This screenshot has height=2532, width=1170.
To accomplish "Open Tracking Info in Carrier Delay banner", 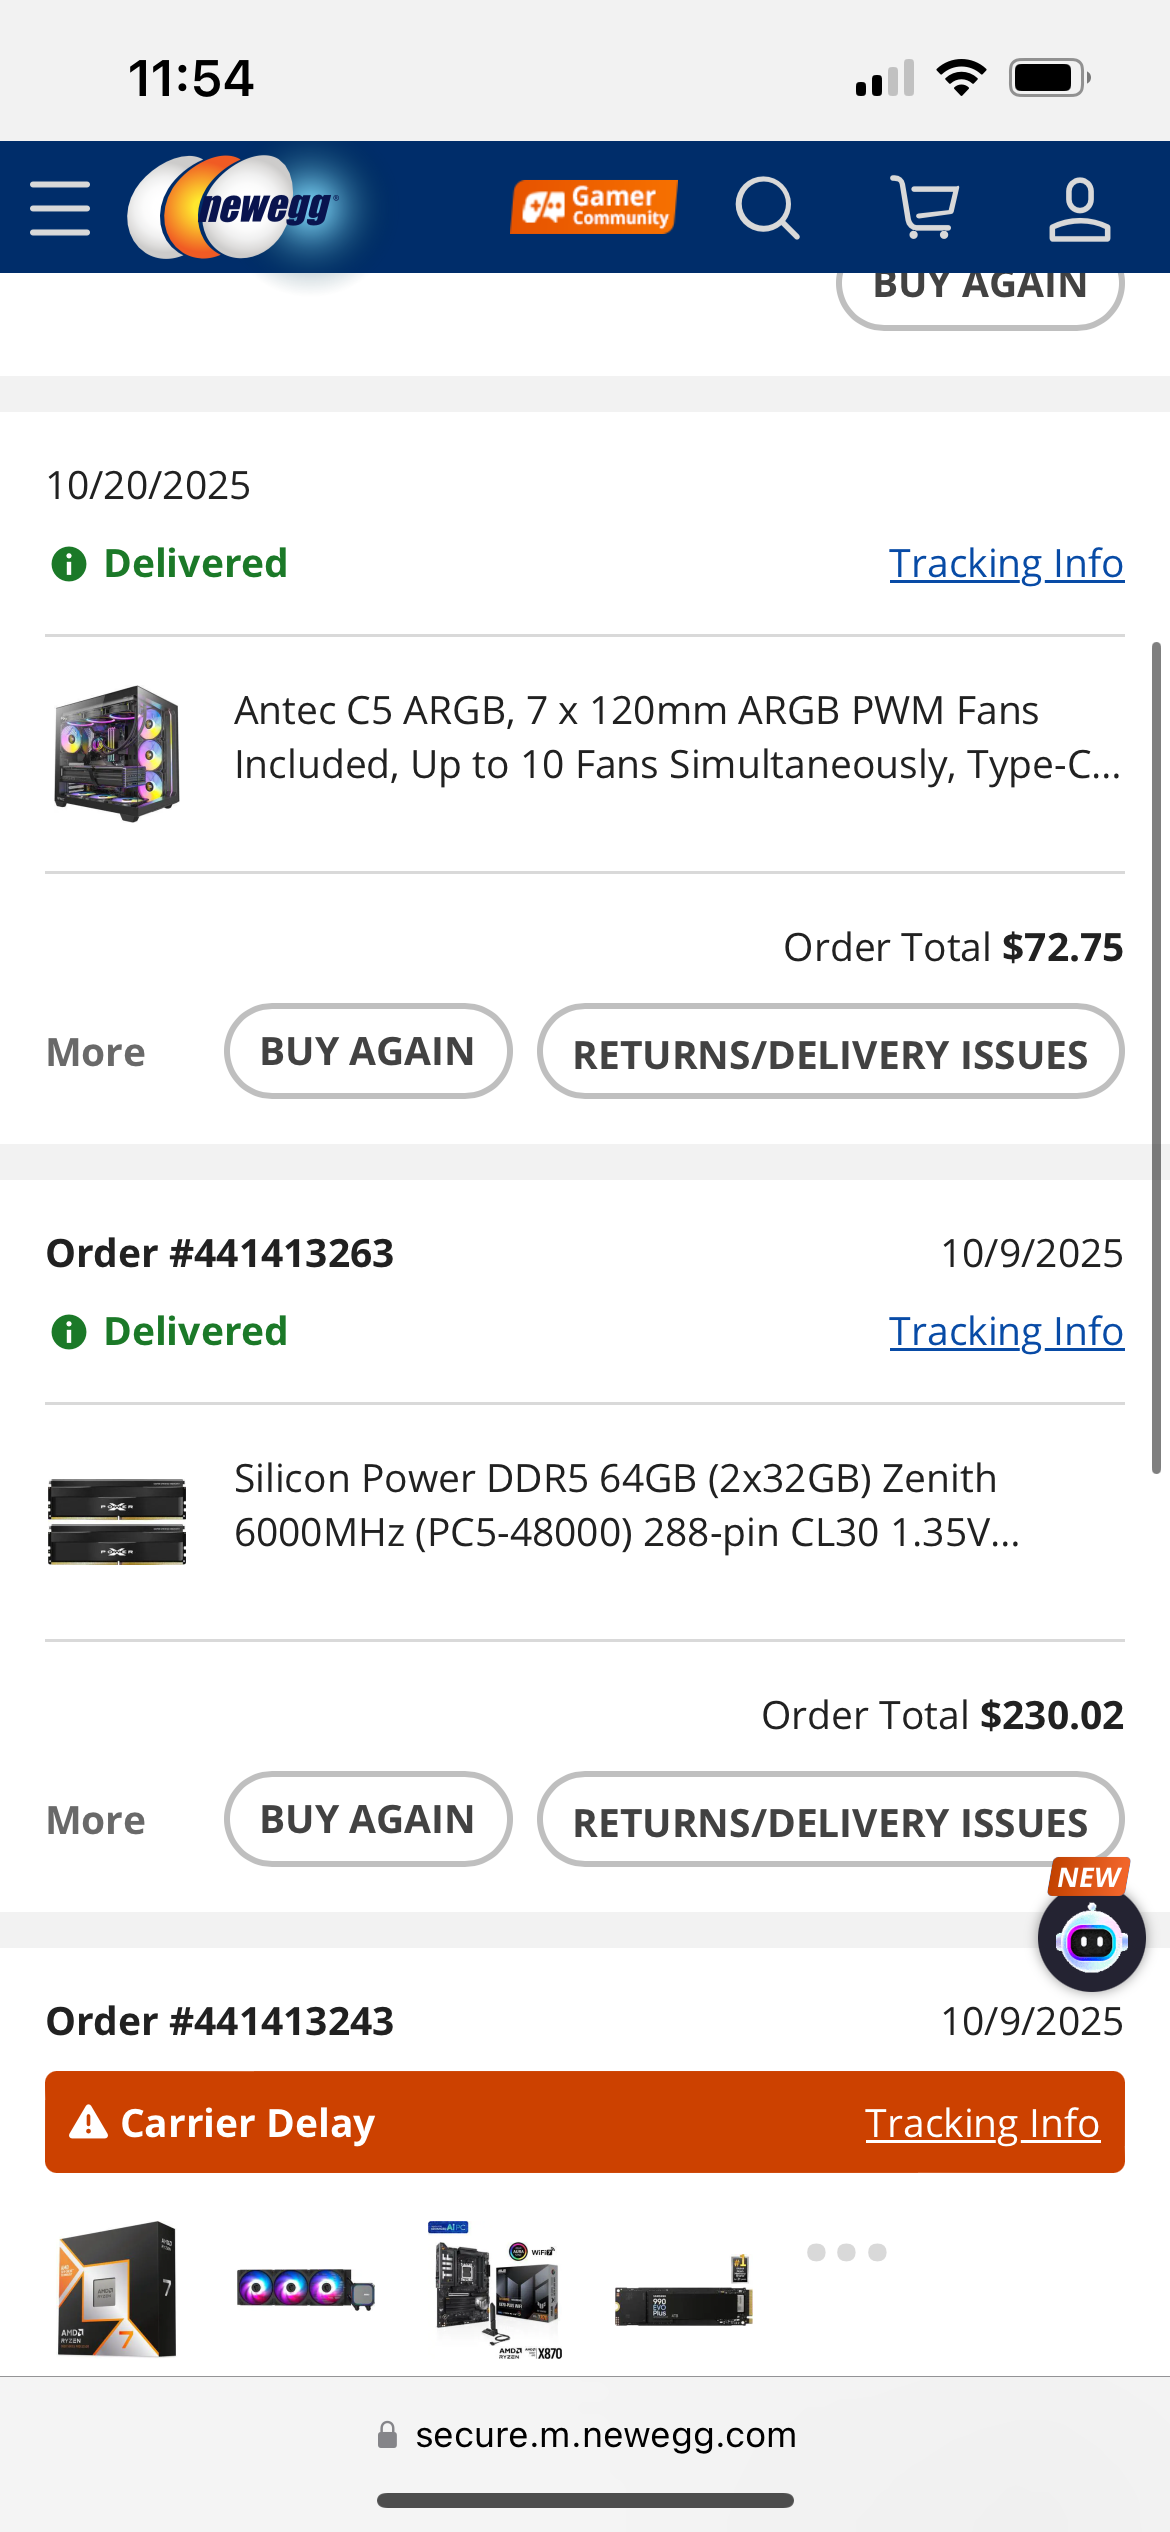I will click(982, 2123).
